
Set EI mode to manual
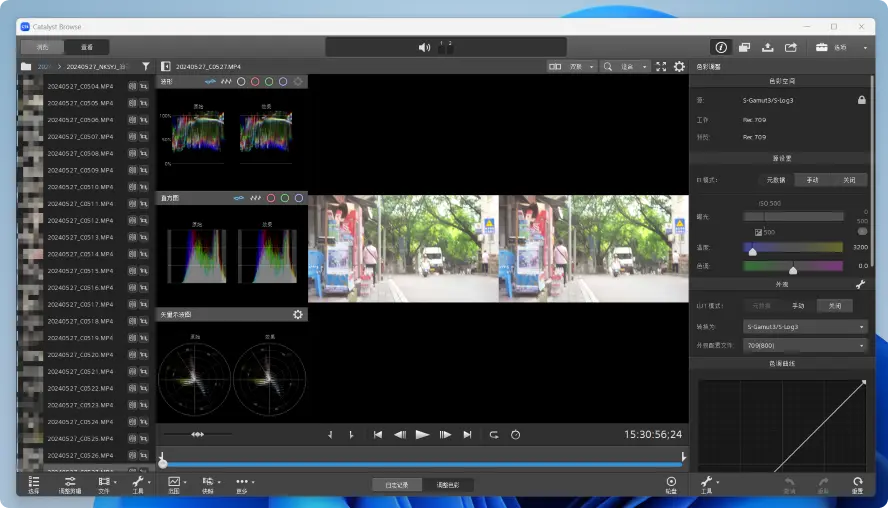coord(812,180)
